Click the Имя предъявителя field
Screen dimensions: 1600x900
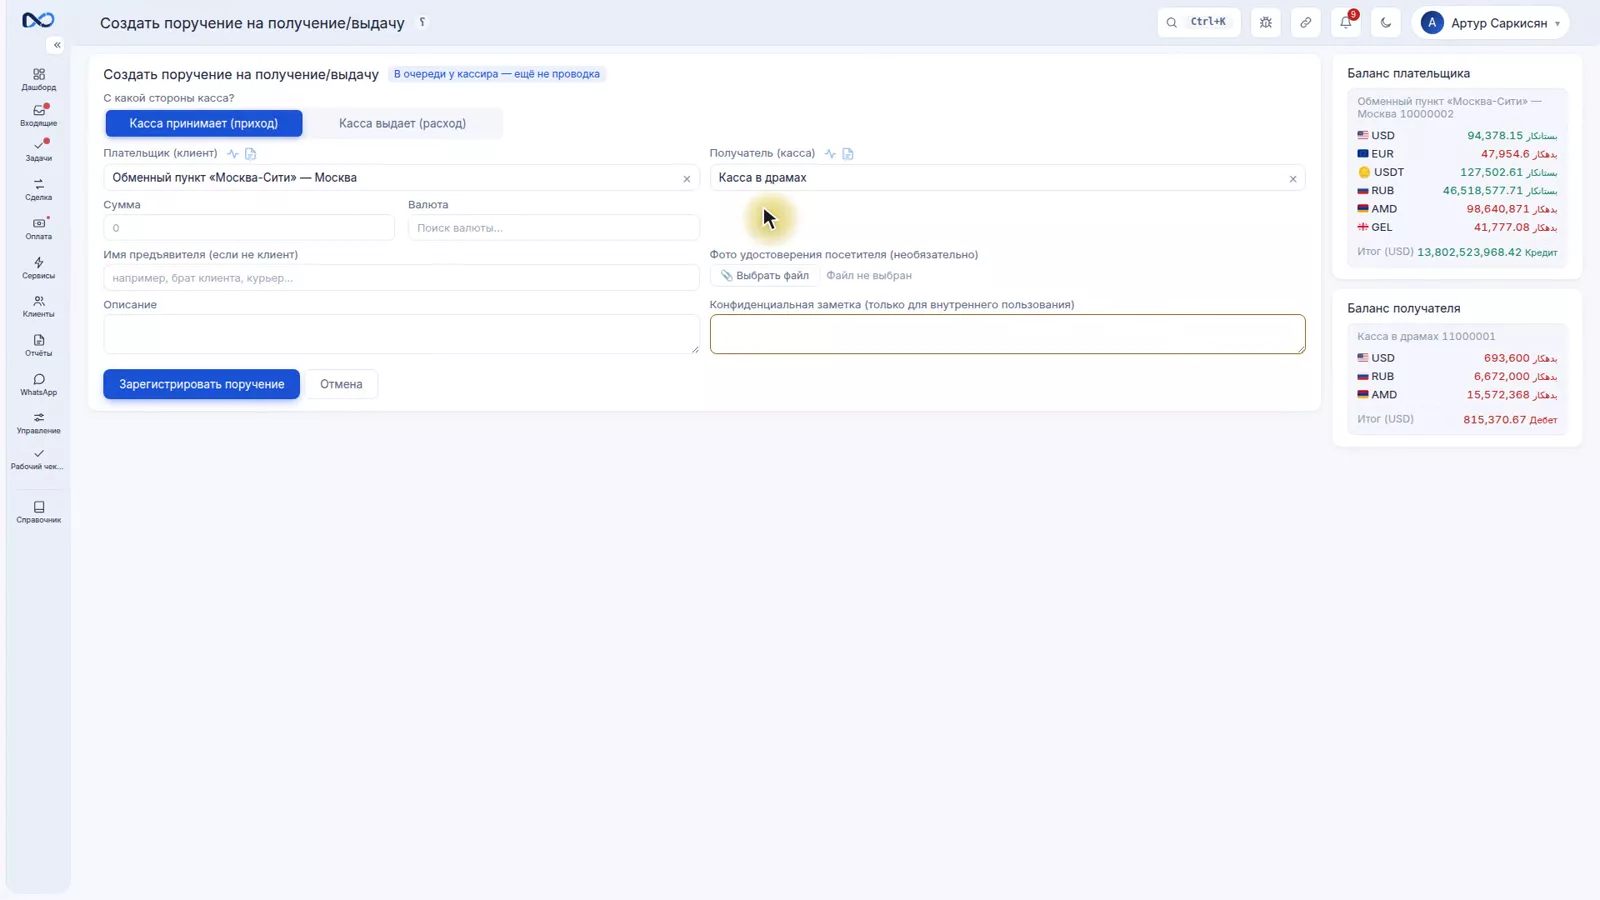click(x=401, y=278)
